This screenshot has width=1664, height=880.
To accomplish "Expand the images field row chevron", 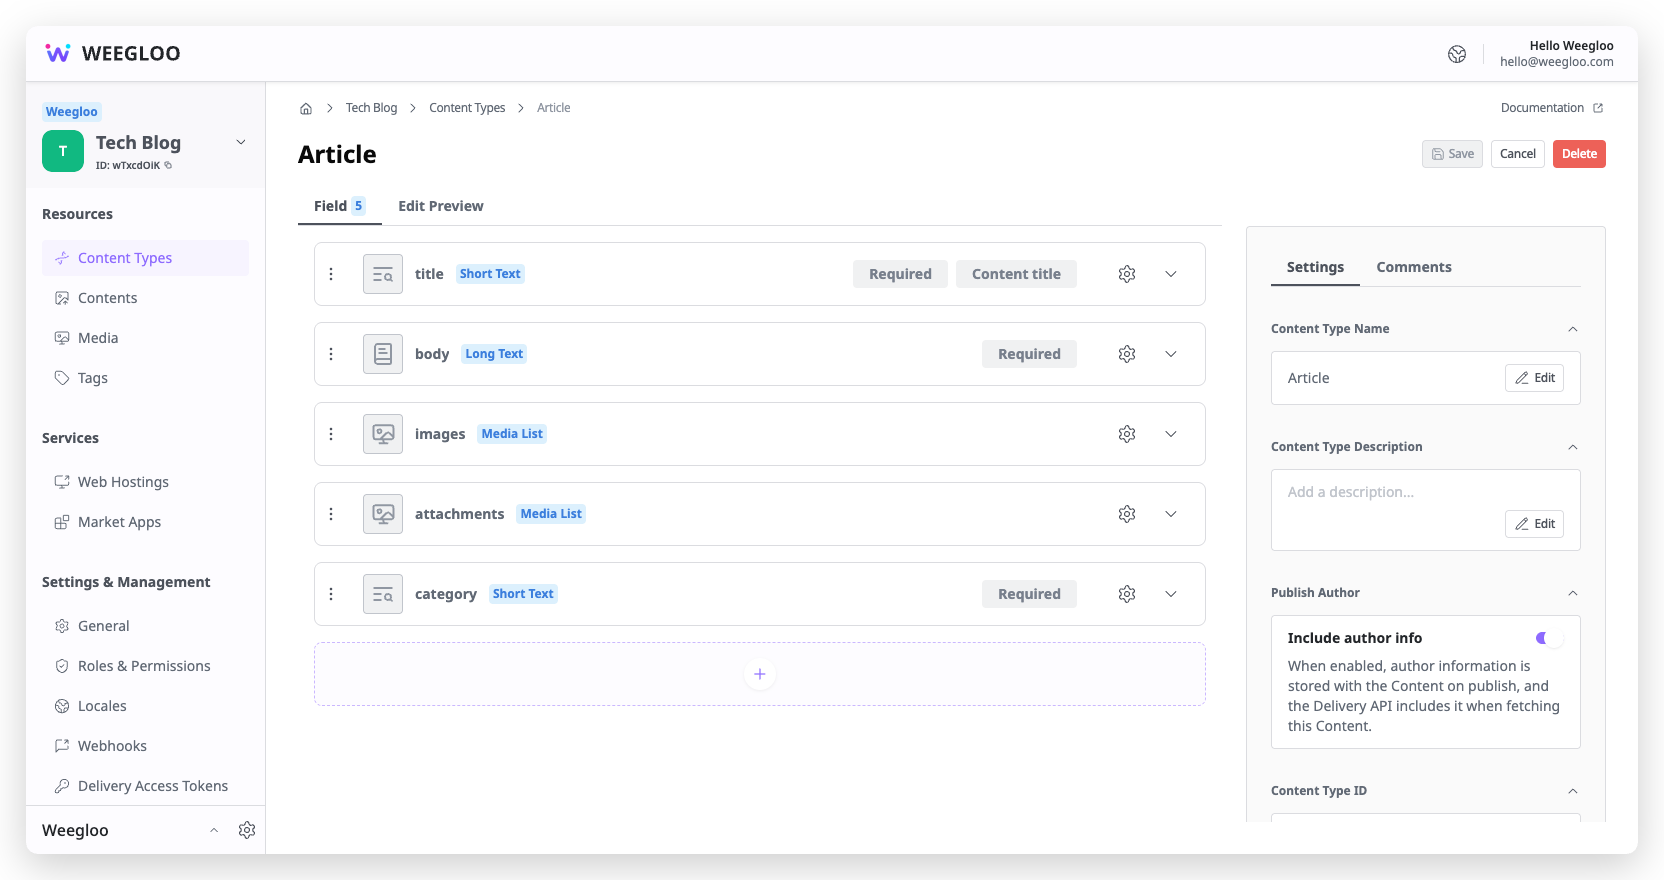I will tap(1171, 434).
